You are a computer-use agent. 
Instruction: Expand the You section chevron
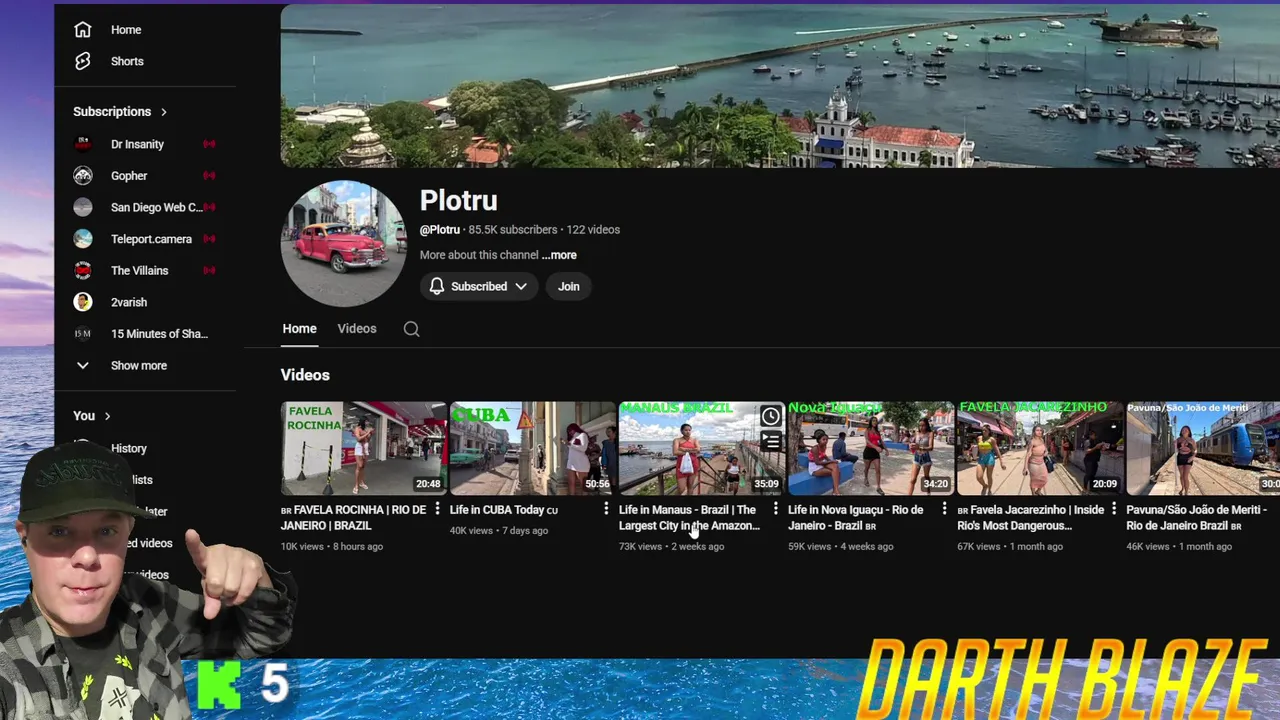tap(107, 416)
